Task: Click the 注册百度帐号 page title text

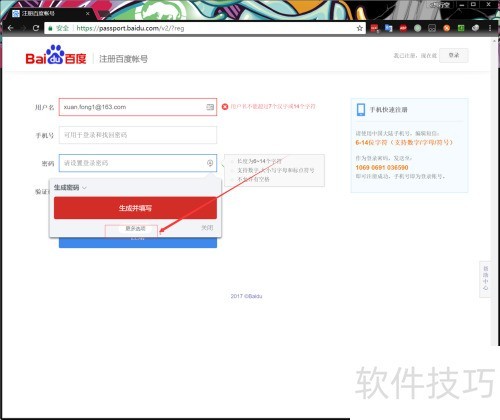Action: [x=123, y=59]
